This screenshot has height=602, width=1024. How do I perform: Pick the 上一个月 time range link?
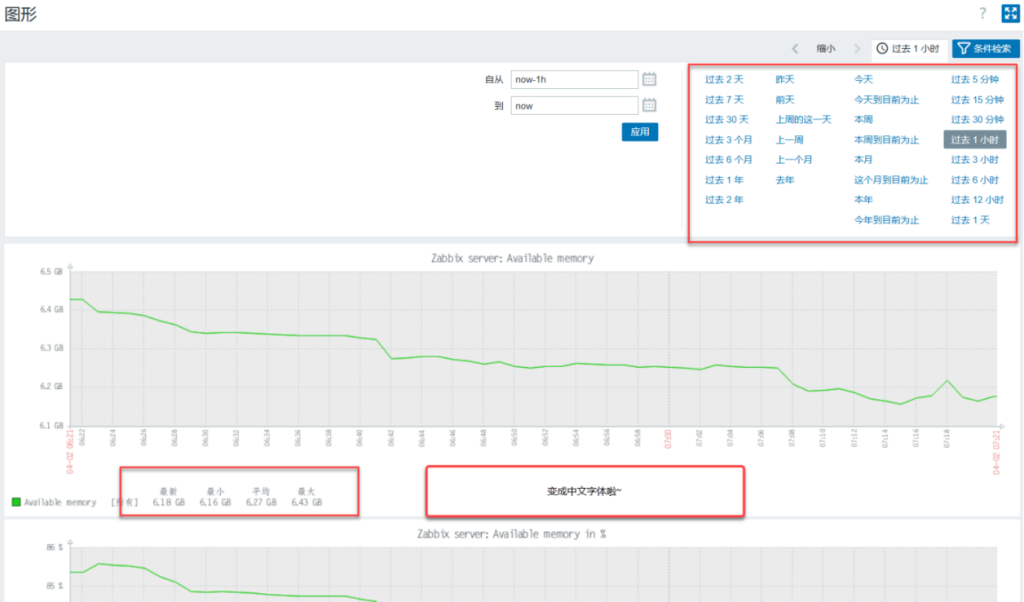794,159
